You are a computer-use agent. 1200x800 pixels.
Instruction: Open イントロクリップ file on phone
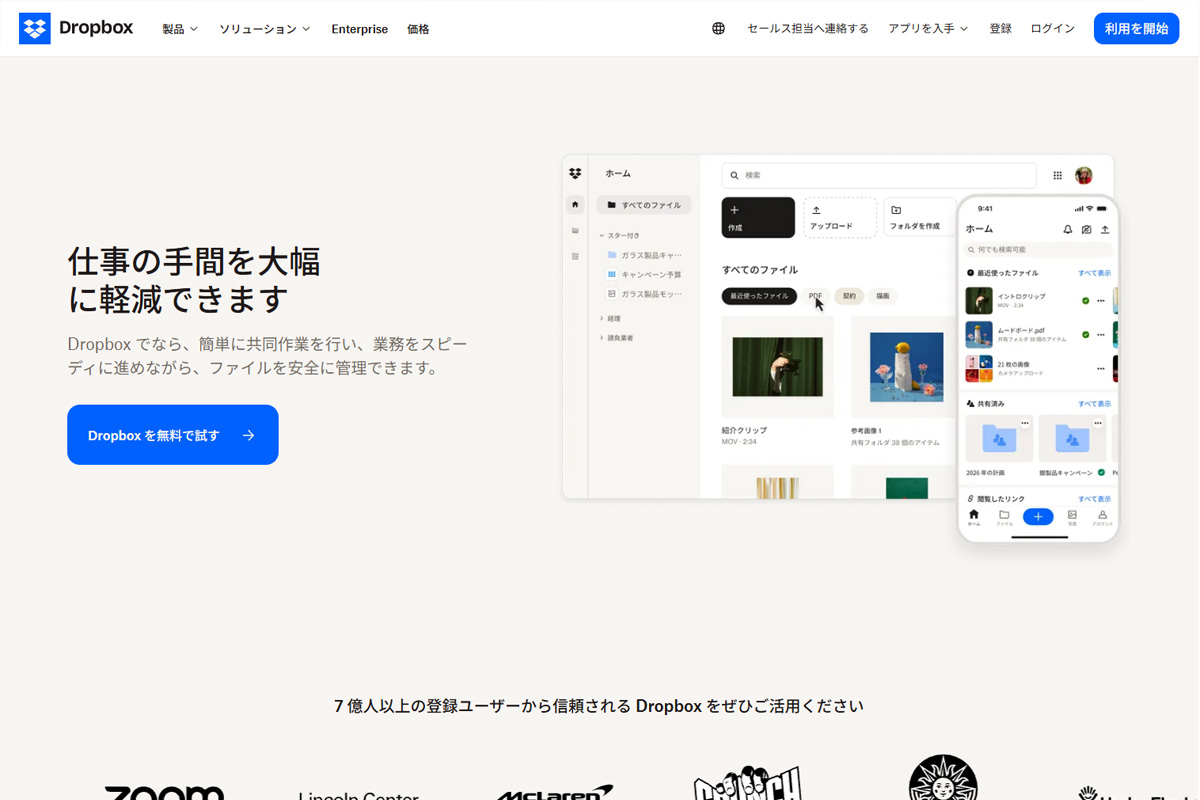[1021, 300]
